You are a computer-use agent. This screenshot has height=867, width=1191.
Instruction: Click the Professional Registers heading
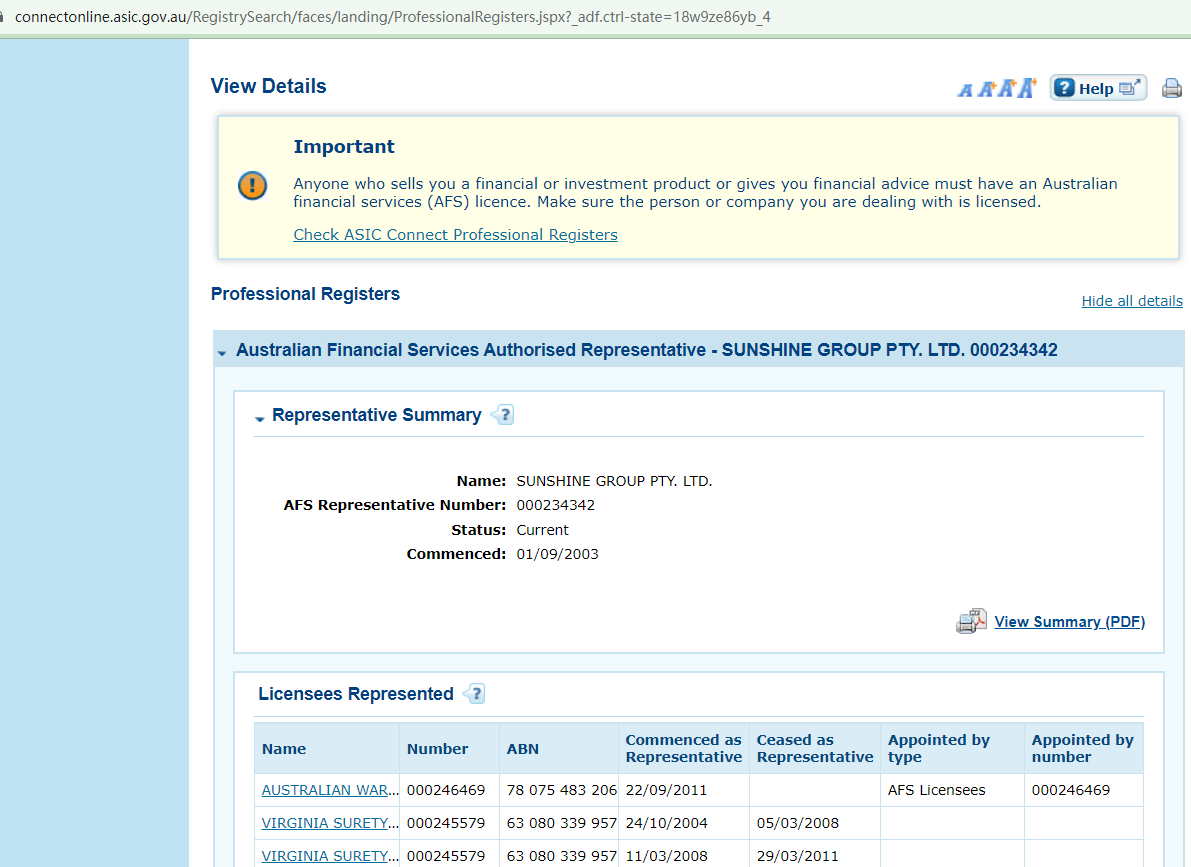(305, 294)
